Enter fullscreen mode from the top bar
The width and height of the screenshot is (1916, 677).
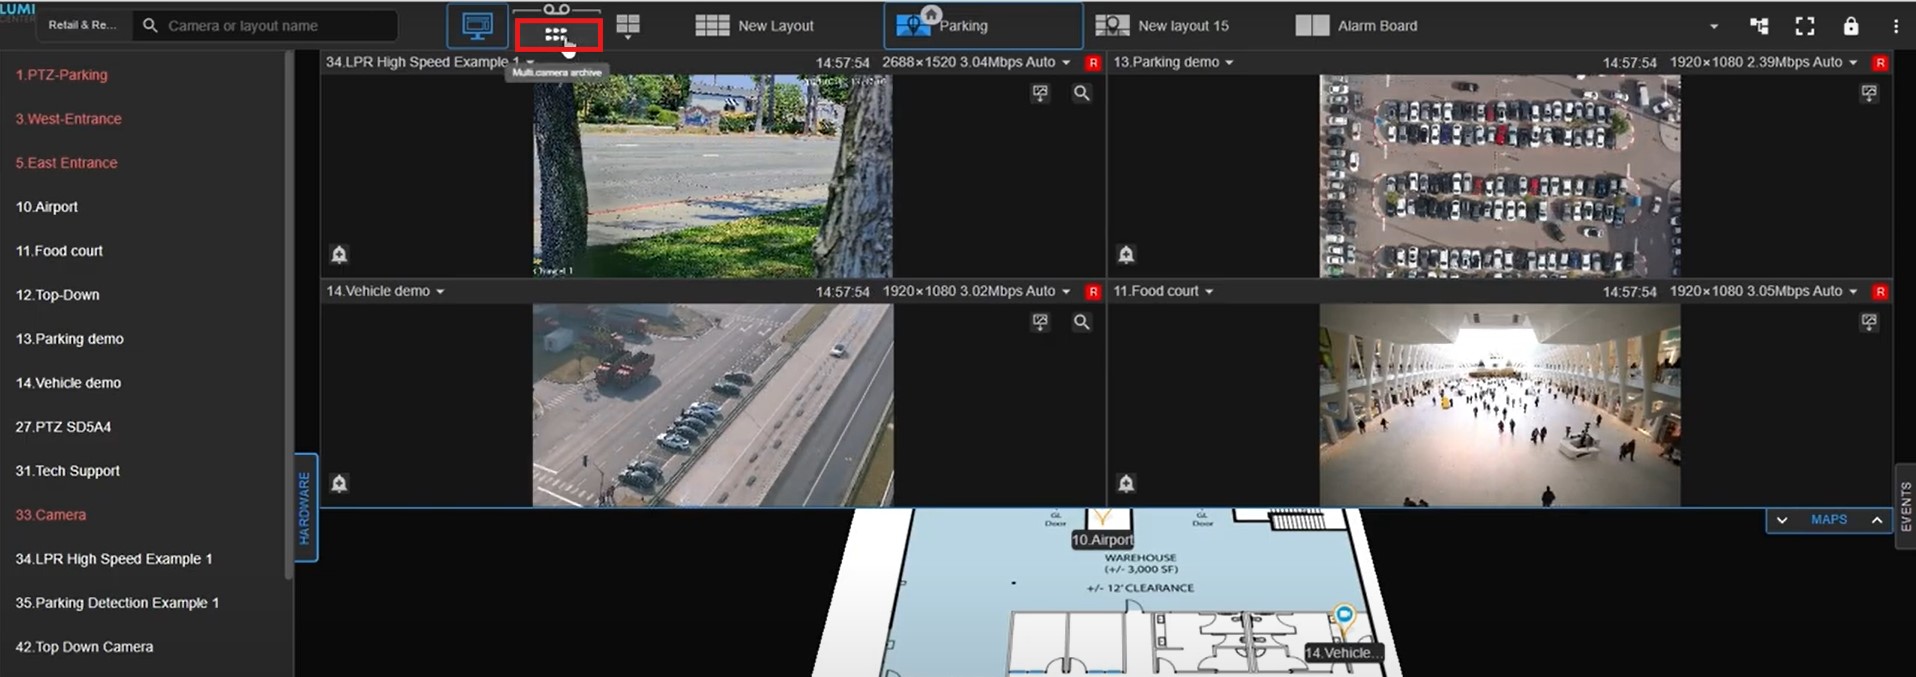1804,26
